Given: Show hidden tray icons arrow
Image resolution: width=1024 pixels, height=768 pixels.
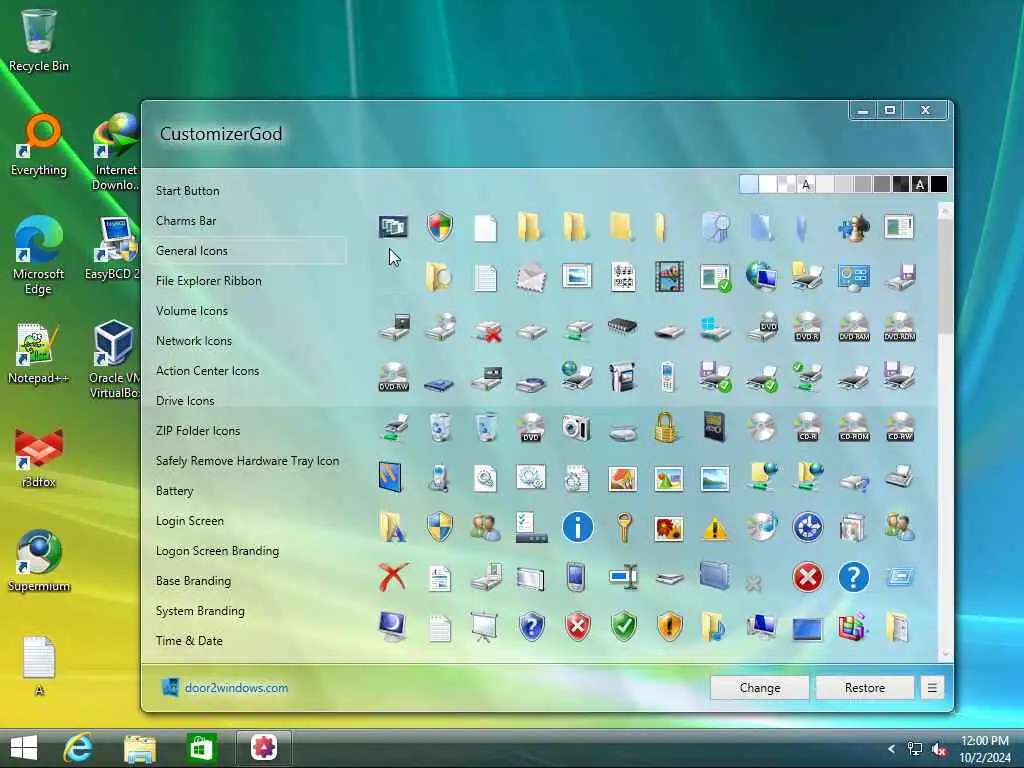Looking at the screenshot, I should [x=891, y=750].
